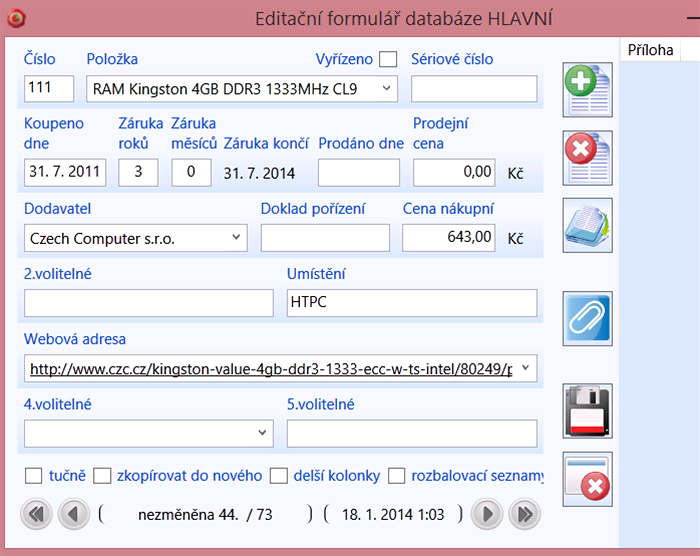Click the red X delete record icon

tap(587, 157)
